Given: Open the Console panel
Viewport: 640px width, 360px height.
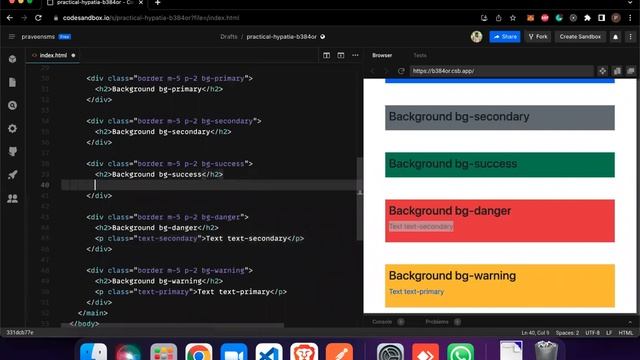Looking at the screenshot, I should [382, 322].
